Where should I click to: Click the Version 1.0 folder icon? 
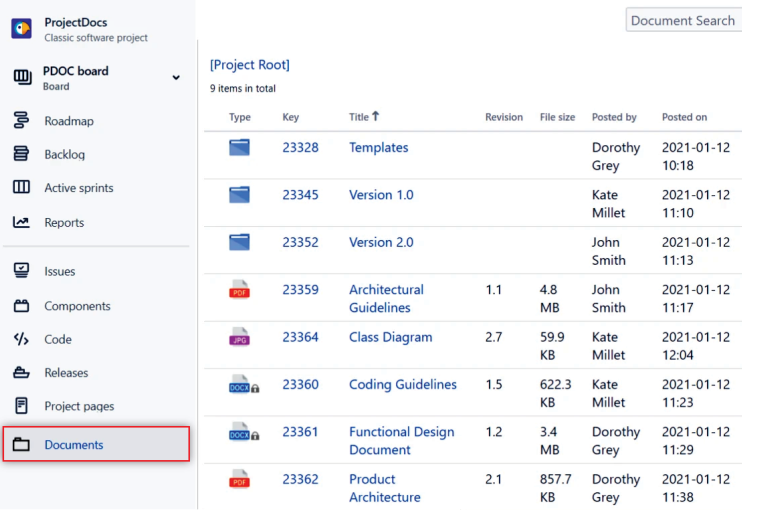coord(239,195)
